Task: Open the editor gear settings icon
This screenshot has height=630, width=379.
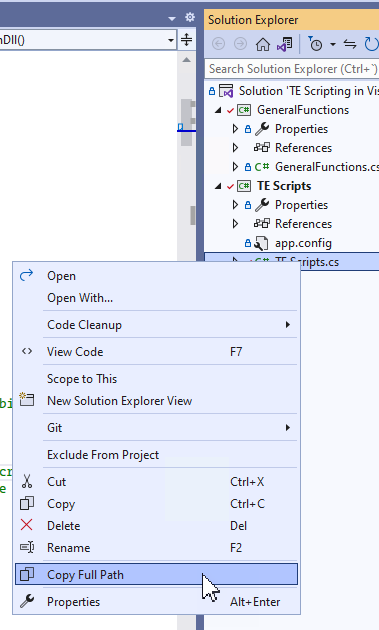Action: 190,17
